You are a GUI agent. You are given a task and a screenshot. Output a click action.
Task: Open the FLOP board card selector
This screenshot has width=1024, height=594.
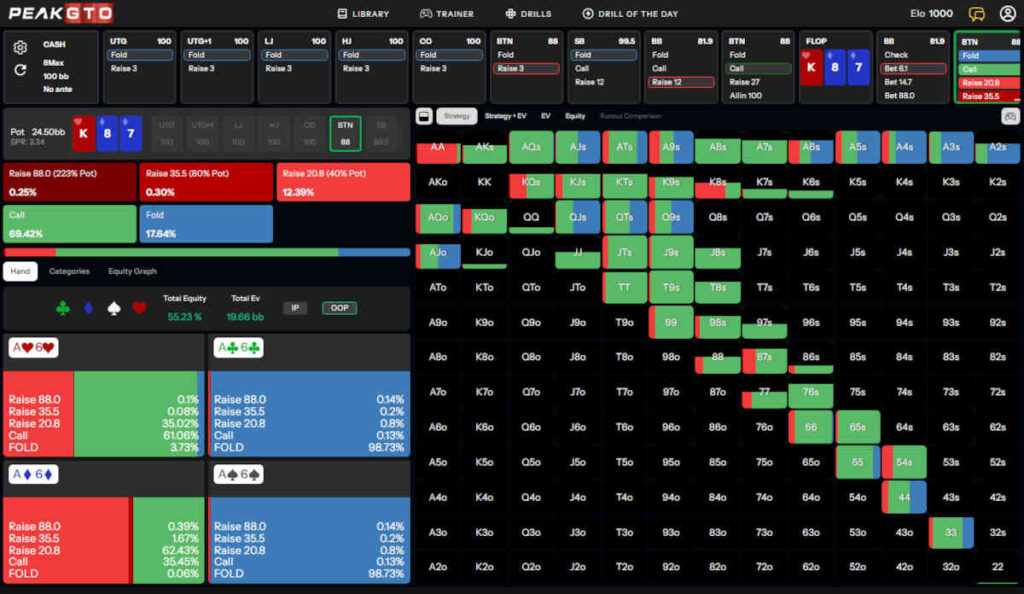coord(836,67)
